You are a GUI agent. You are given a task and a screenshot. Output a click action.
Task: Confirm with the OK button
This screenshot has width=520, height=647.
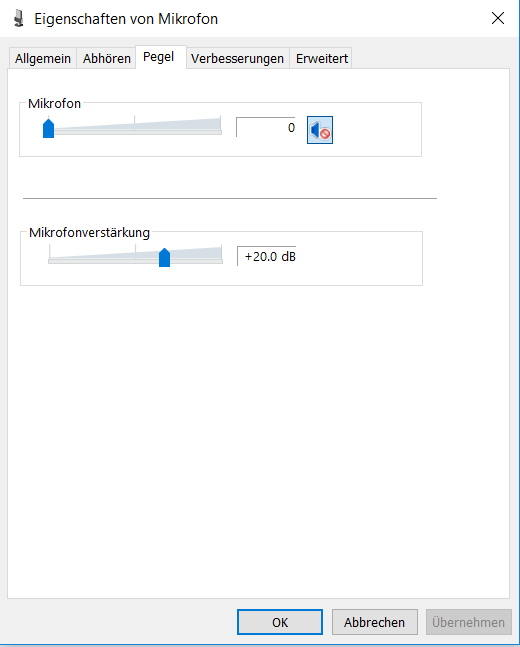tap(280, 622)
